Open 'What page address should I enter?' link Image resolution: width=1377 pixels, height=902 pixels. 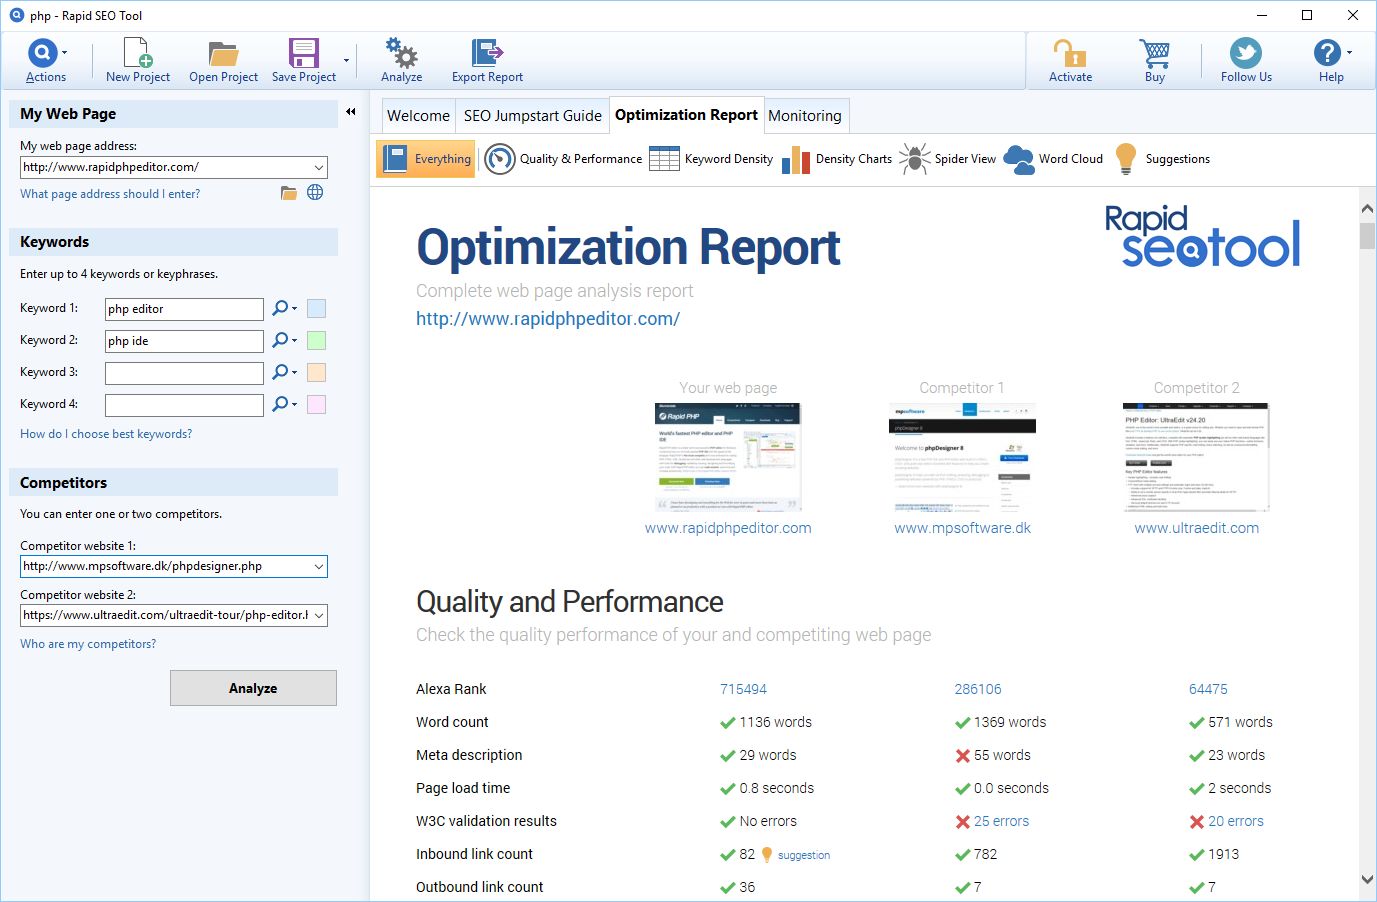tap(110, 194)
